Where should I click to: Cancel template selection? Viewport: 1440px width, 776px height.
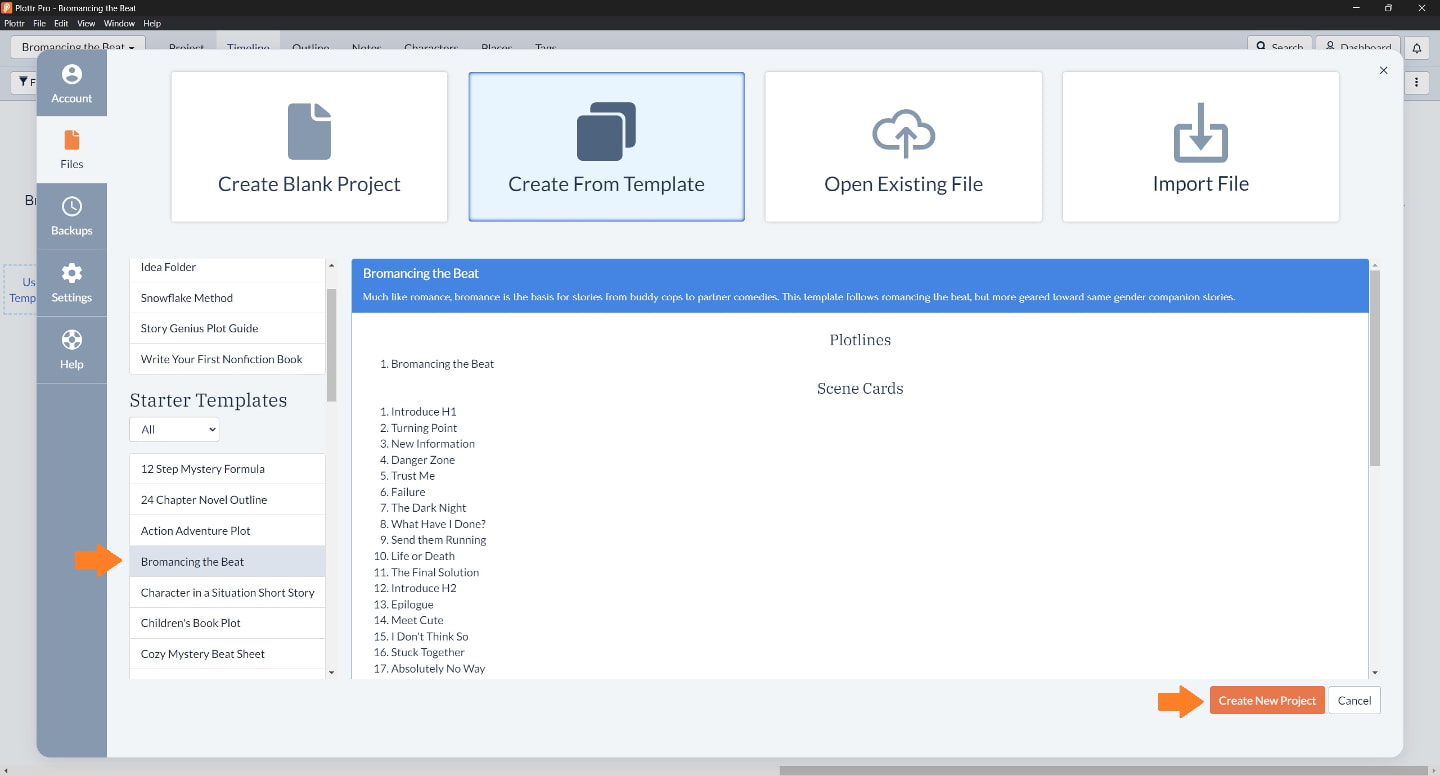click(1354, 700)
